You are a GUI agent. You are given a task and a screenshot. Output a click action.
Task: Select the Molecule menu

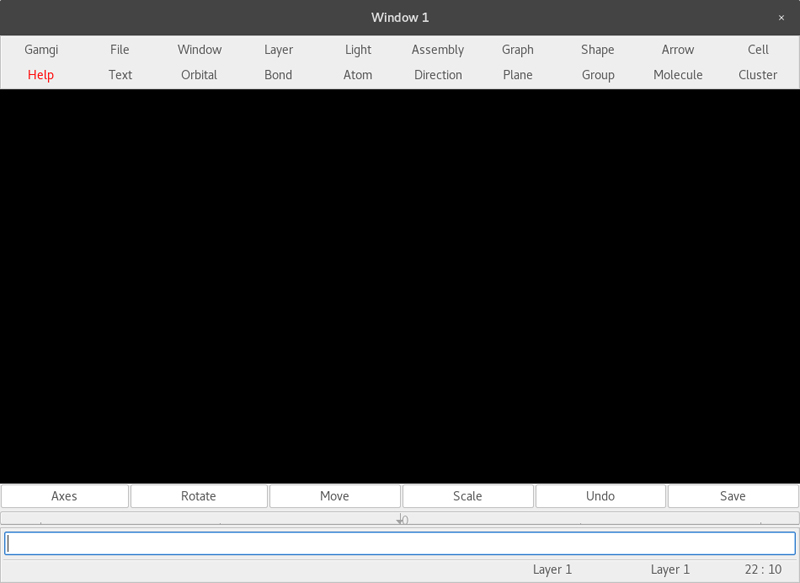[x=678, y=75]
